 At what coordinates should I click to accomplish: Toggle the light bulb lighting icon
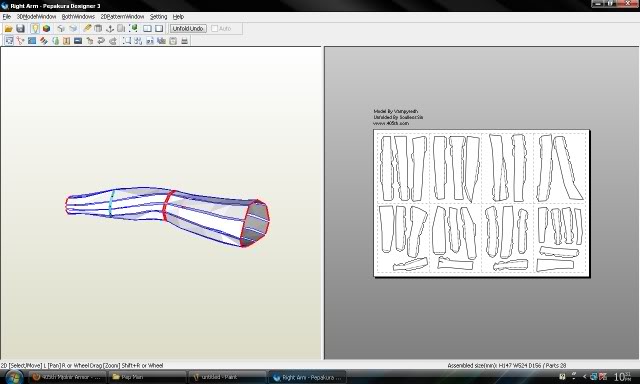[35, 29]
